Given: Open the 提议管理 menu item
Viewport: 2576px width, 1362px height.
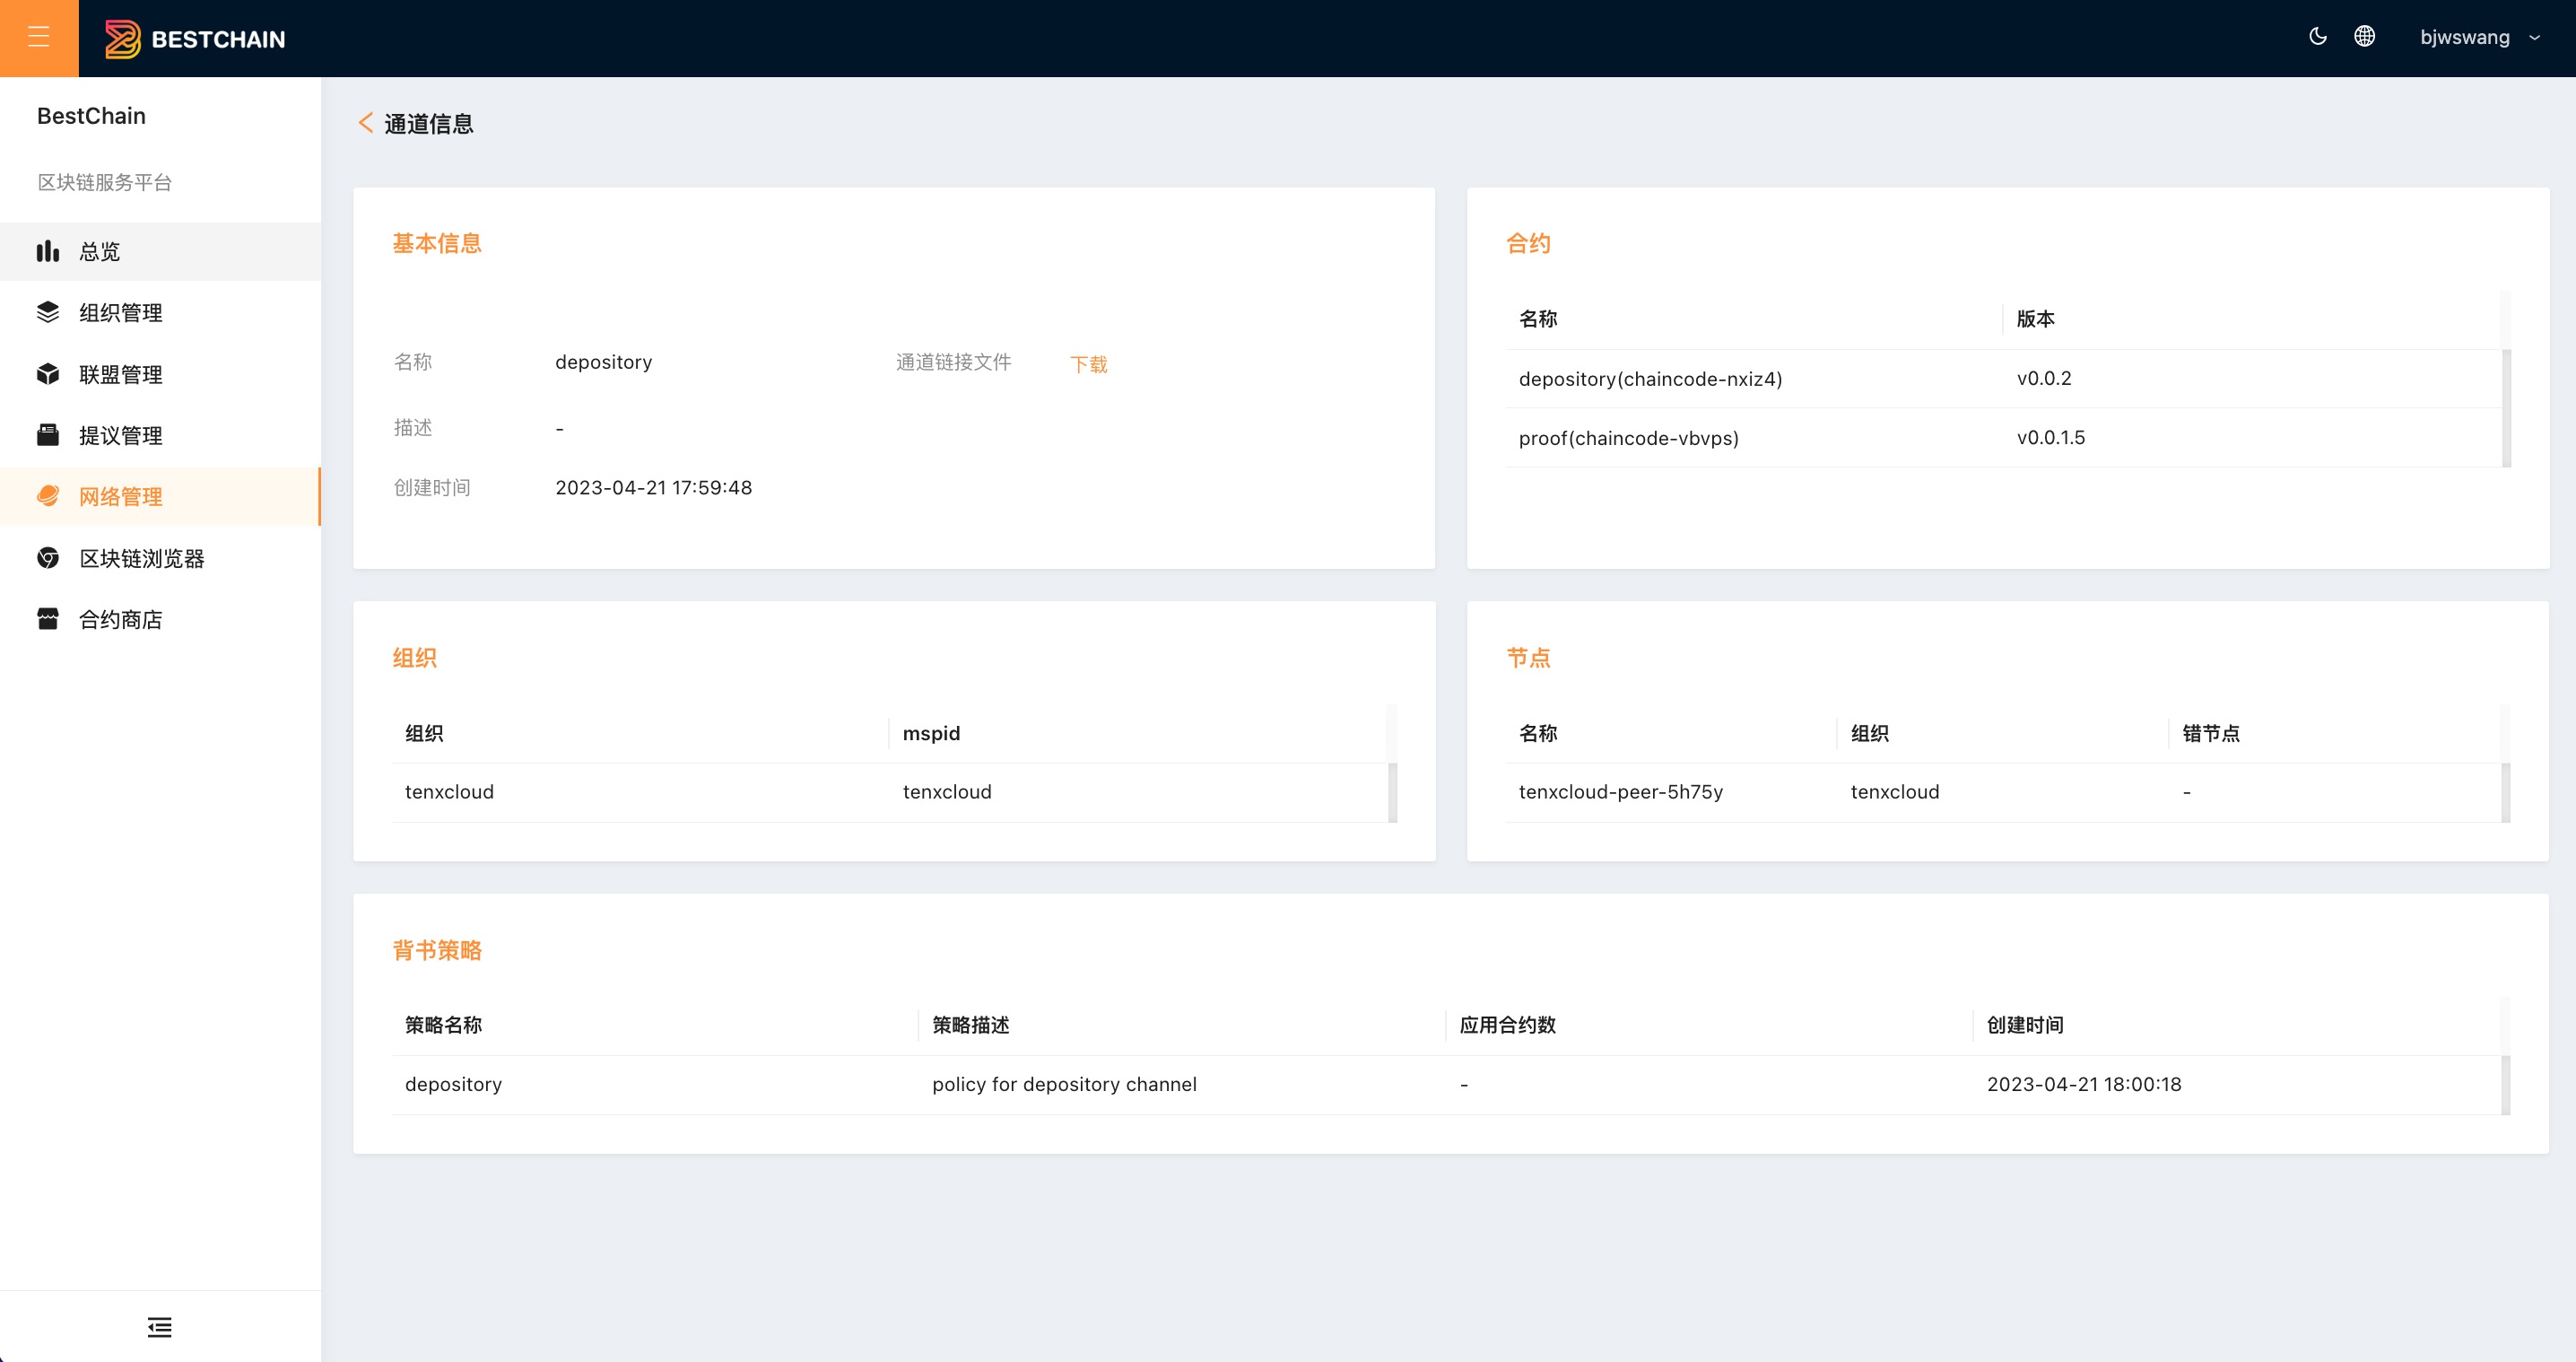Looking at the screenshot, I should [160, 435].
